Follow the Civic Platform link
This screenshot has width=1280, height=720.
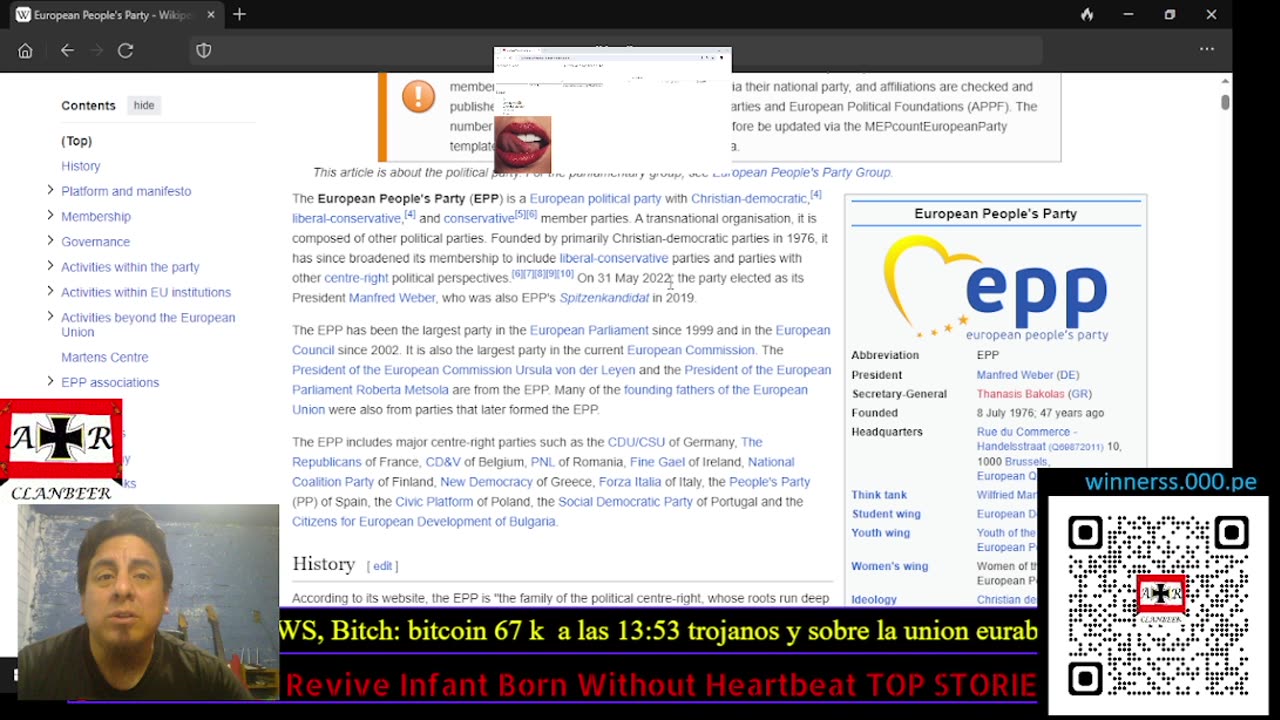(x=434, y=502)
